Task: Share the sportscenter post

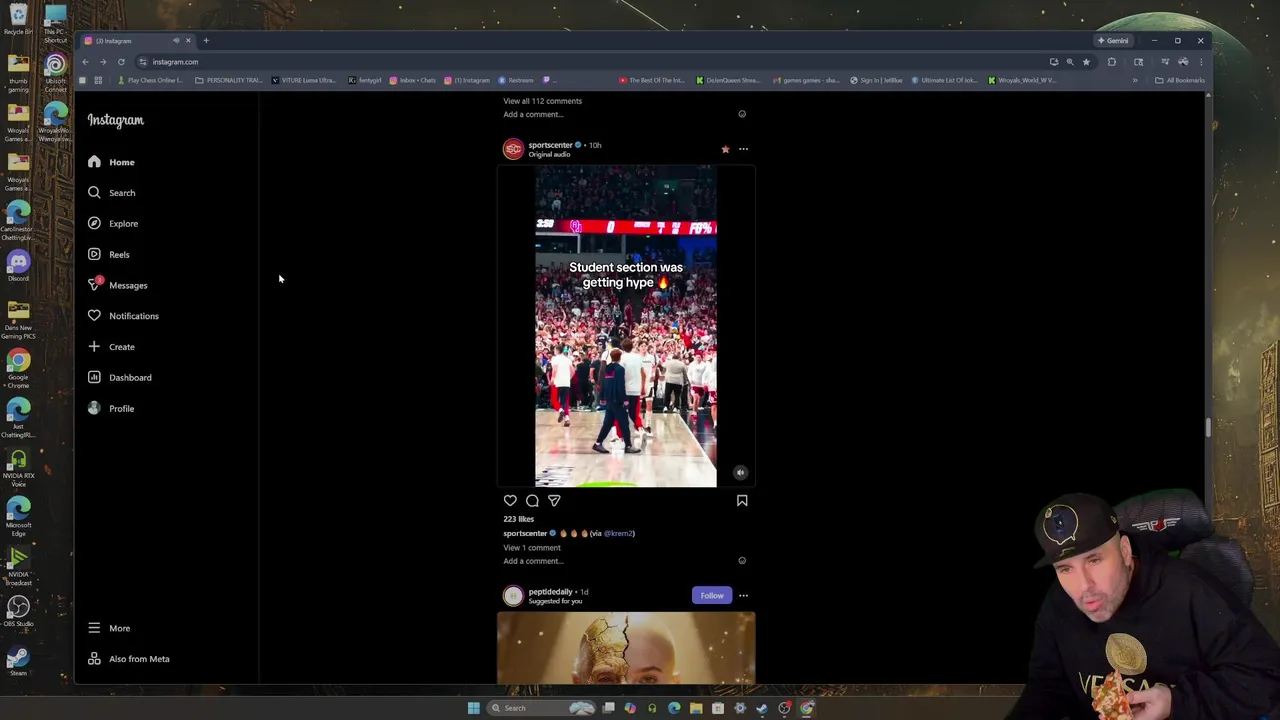Action: coord(554,500)
